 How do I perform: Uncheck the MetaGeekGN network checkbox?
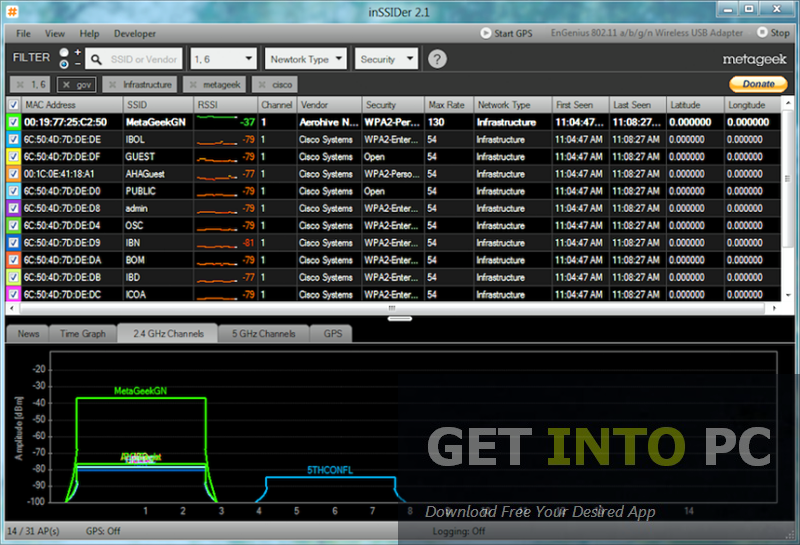[13, 123]
